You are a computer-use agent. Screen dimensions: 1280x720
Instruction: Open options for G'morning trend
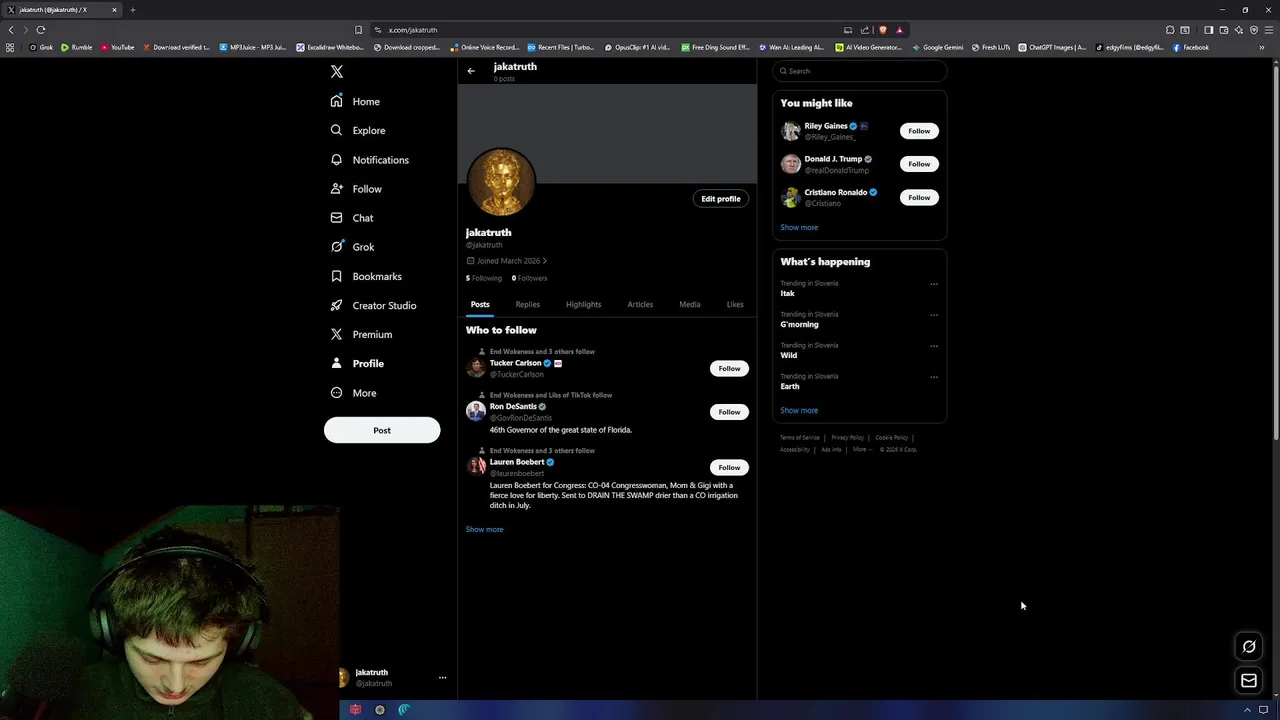coord(934,315)
